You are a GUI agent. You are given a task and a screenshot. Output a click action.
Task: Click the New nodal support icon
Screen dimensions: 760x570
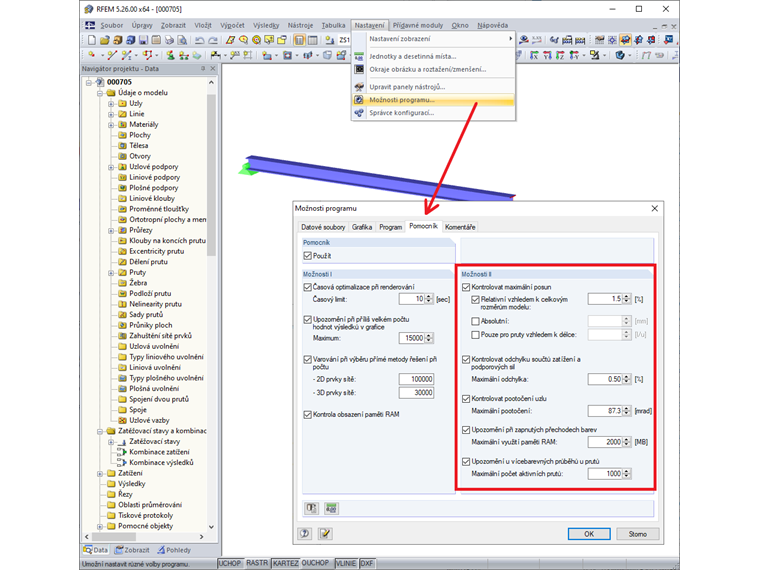tap(170, 55)
